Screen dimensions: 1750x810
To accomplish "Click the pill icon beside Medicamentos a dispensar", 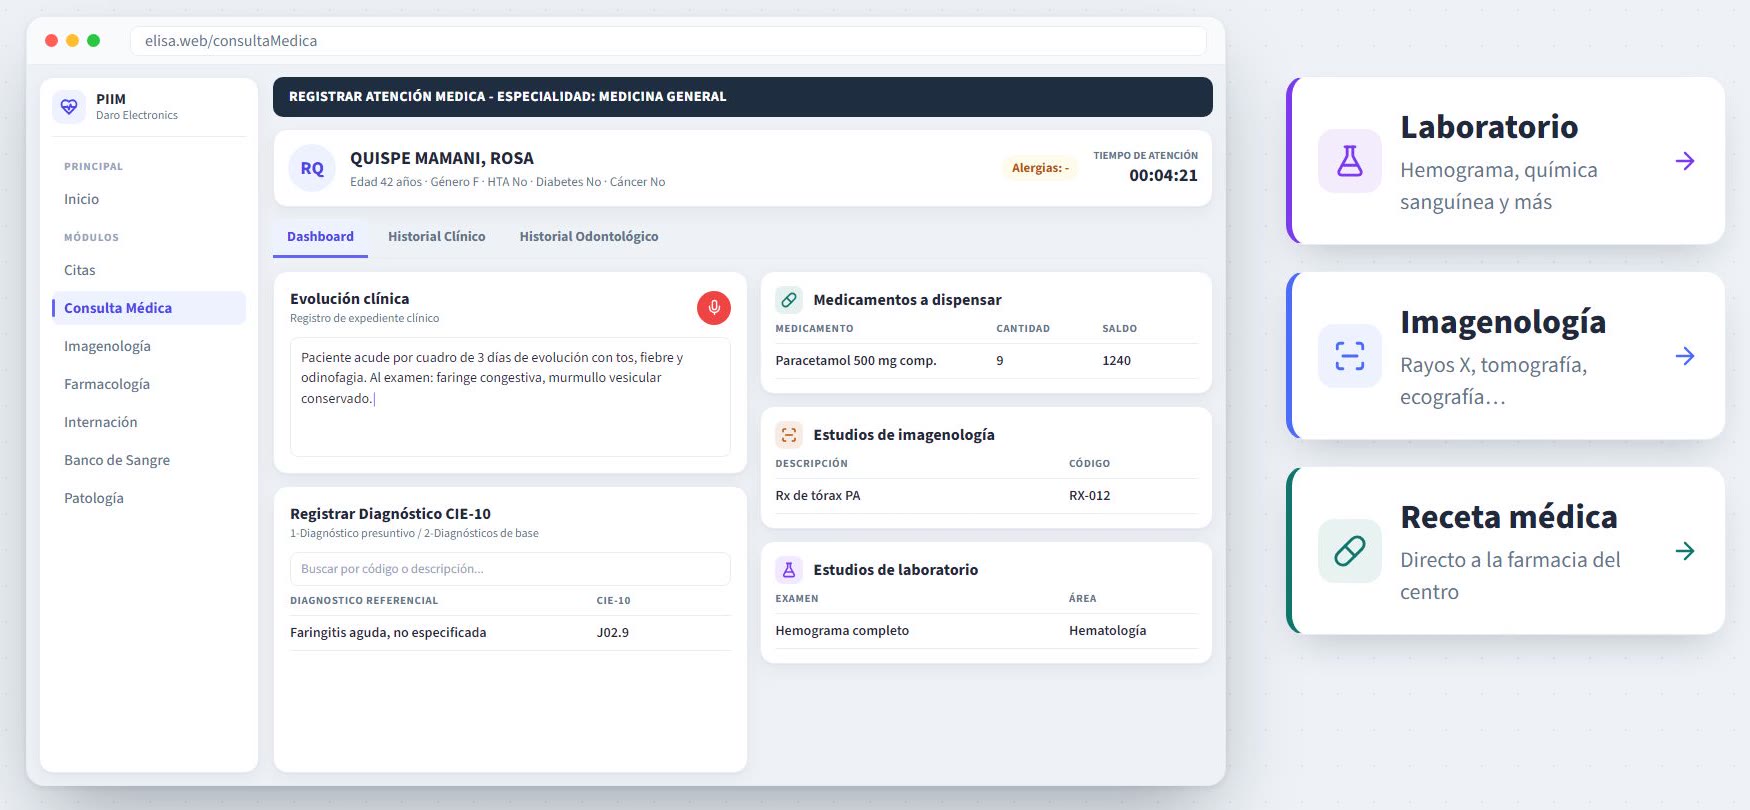I will 789,300.
